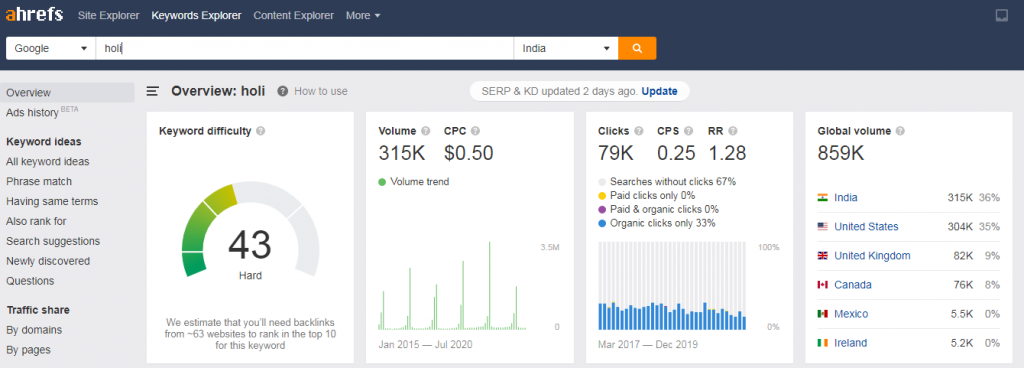
Task: Click the Global volume help icon
Action: pyautogui.click(x=900, y=131)
